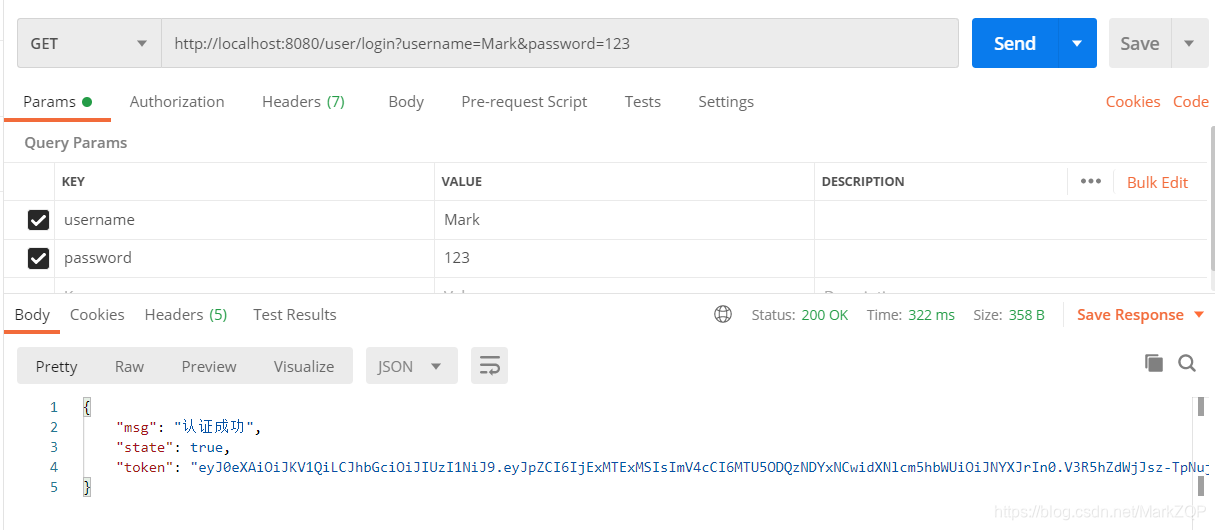Send the request
Viewport: 1215px width, 530px height.
(1014, 44)
